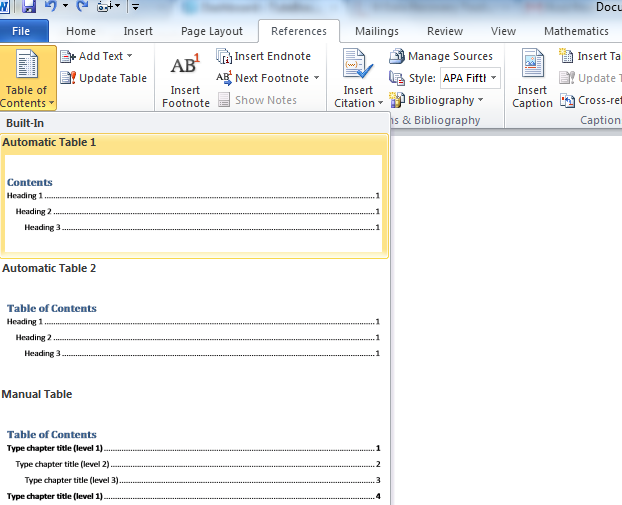This screenshot has height=505, width=622.
Task: Open the citation Style combo box
Action: (470, 78)
